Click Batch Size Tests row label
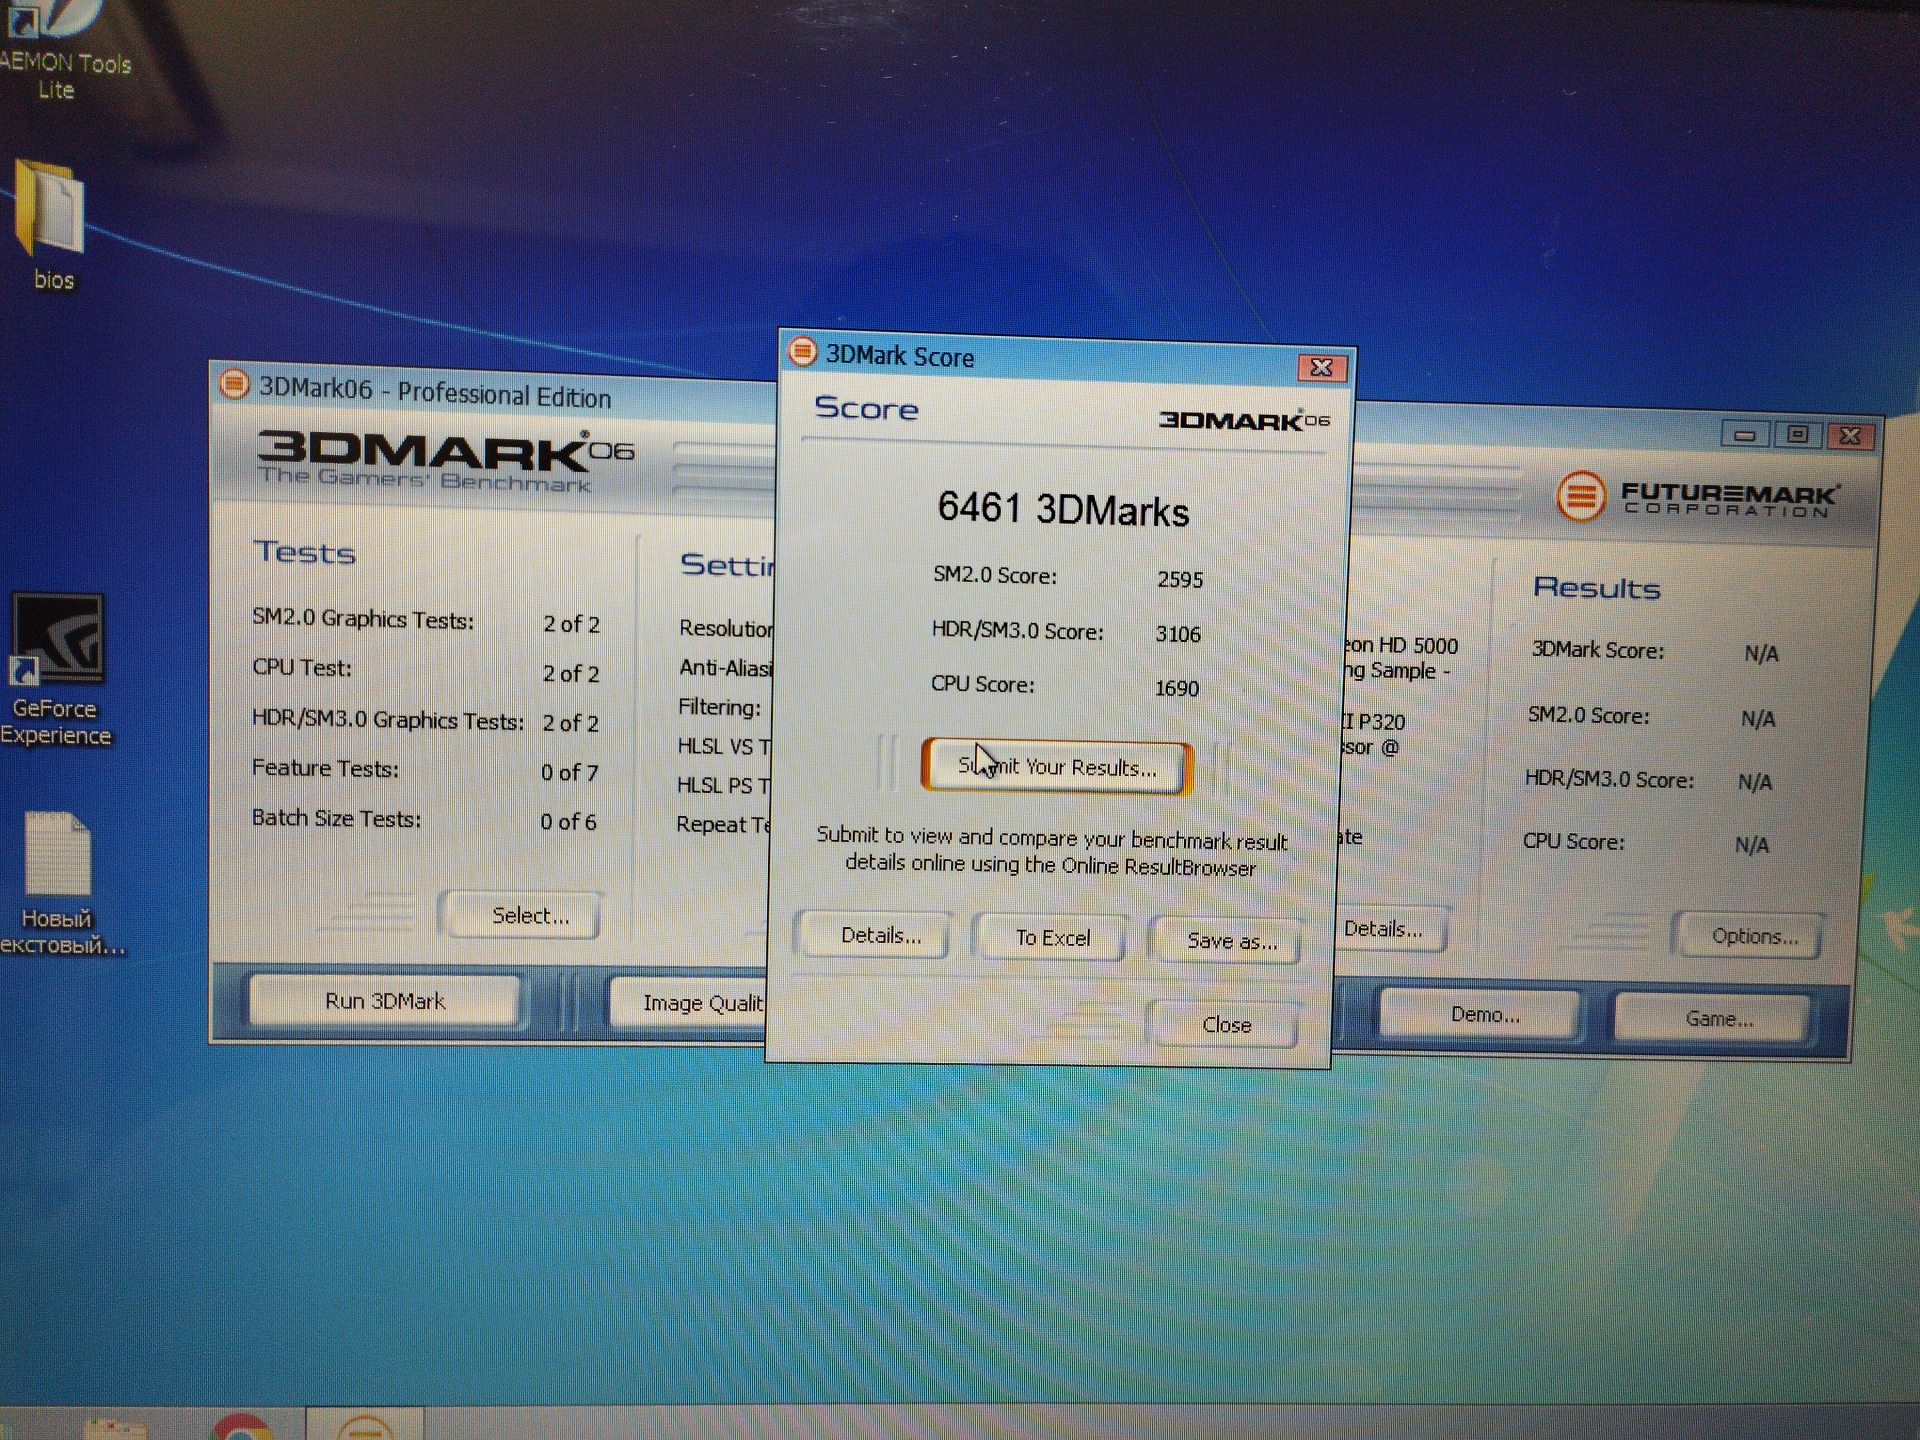The width and height of the screenshot is (1920, 1440). [336, 818]
